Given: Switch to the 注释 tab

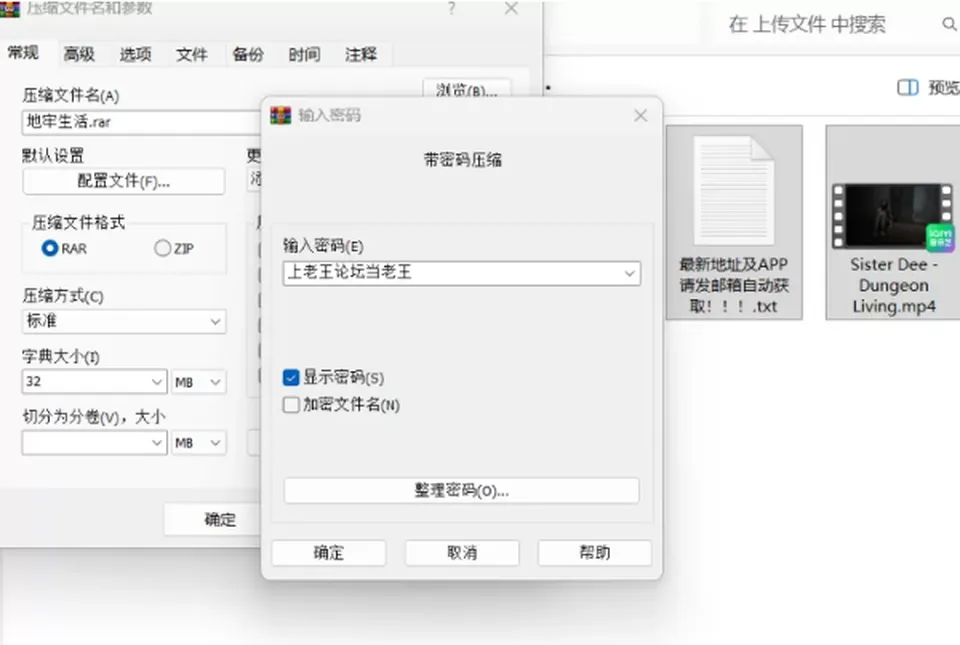Looking at the screenshot, I should [x=361, y=54].
